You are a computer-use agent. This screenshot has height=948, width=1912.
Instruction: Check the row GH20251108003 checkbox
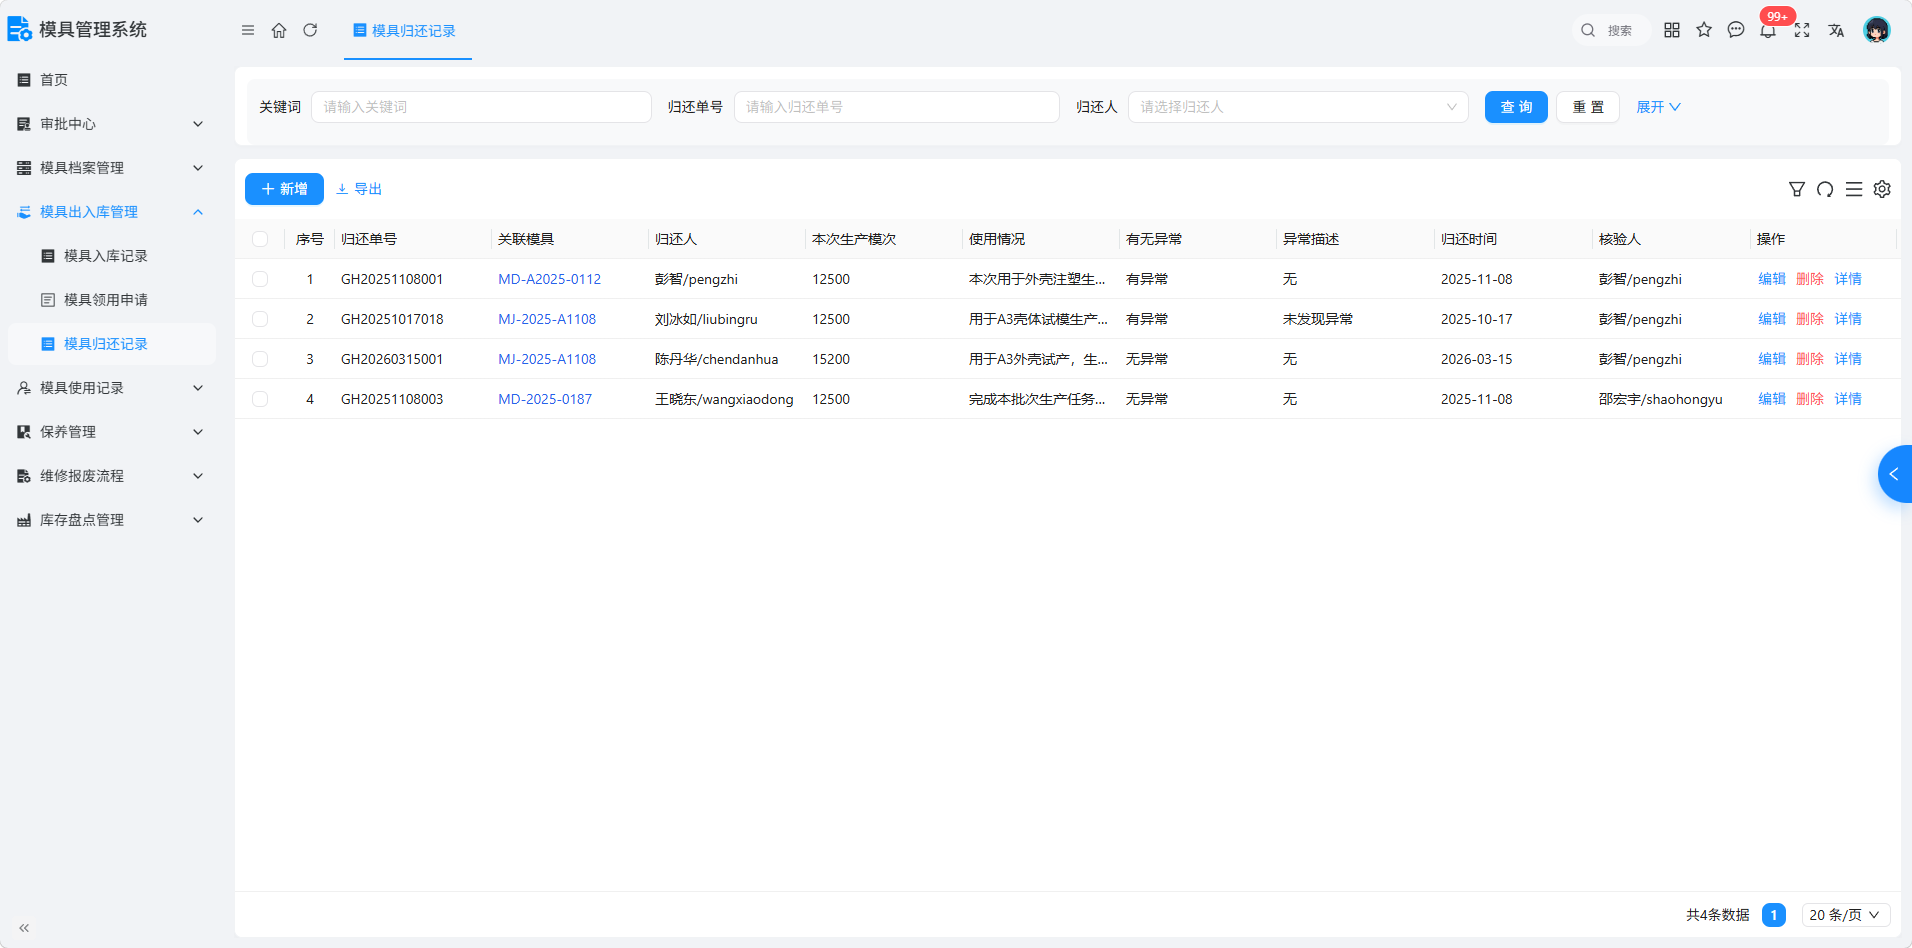pyautogui.click(x=260, y=399)
